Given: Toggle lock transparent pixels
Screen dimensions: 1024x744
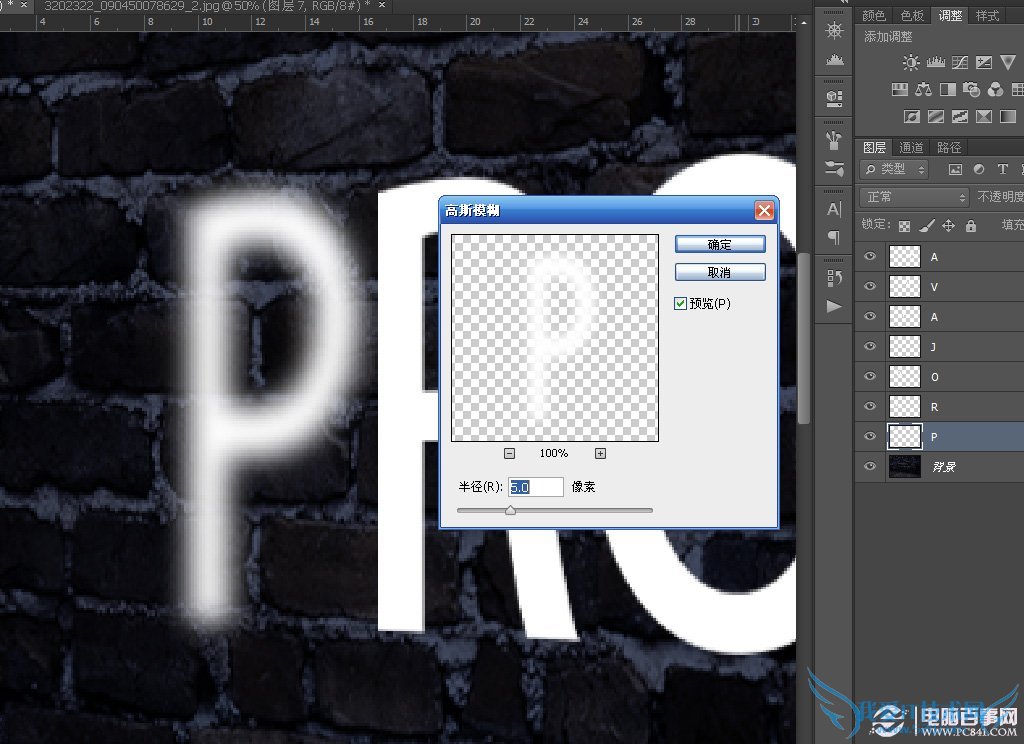Looking at the screenshot, I should click(x=904, y=226).
